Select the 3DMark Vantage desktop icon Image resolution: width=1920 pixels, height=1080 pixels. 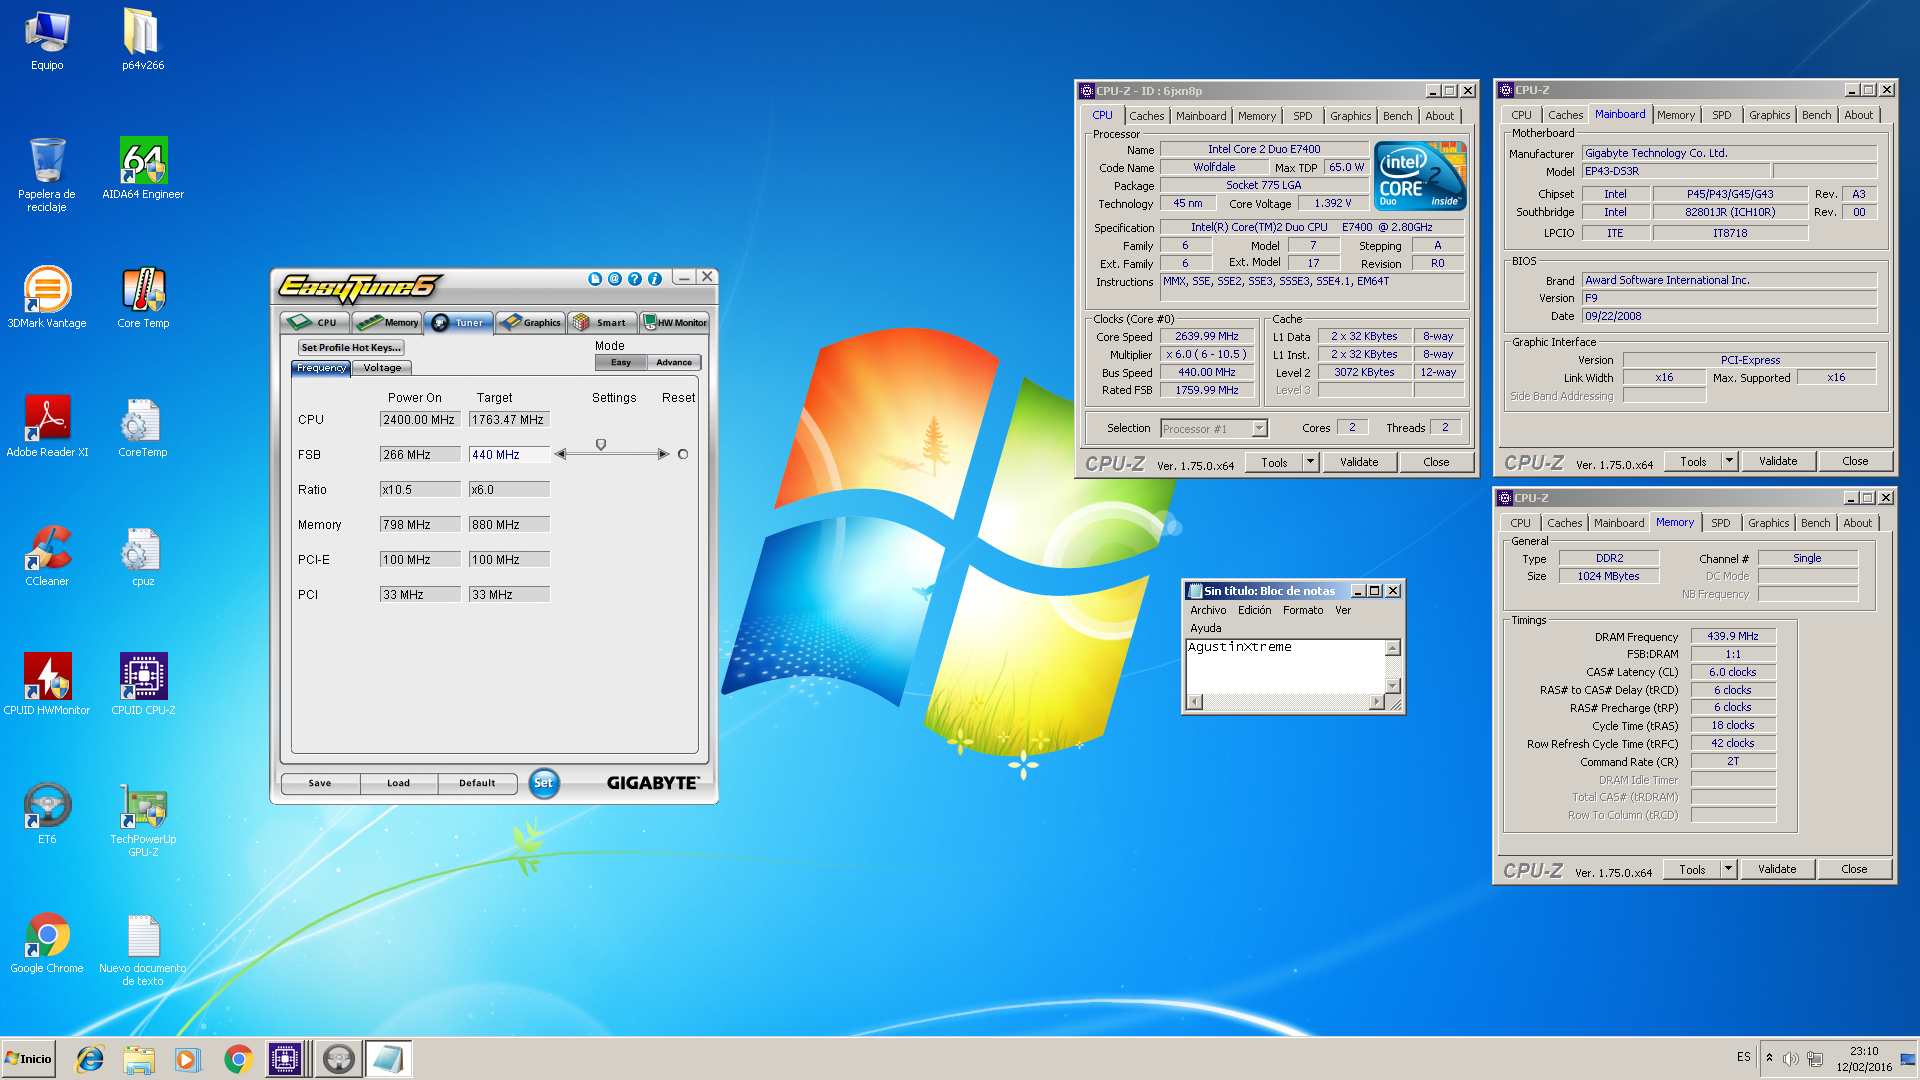click(x=47, y=297)
